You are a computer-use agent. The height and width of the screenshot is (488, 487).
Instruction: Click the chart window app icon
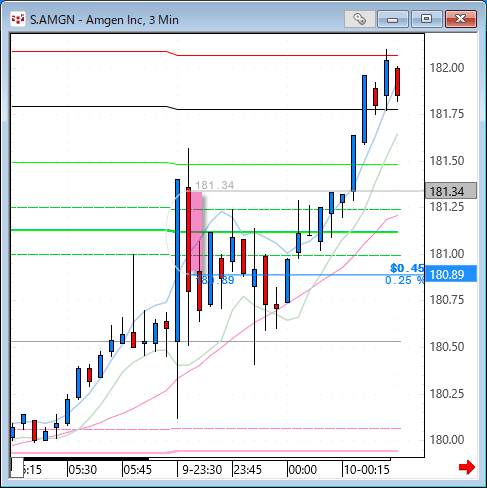pyautogui.click(x=18, y=19)
